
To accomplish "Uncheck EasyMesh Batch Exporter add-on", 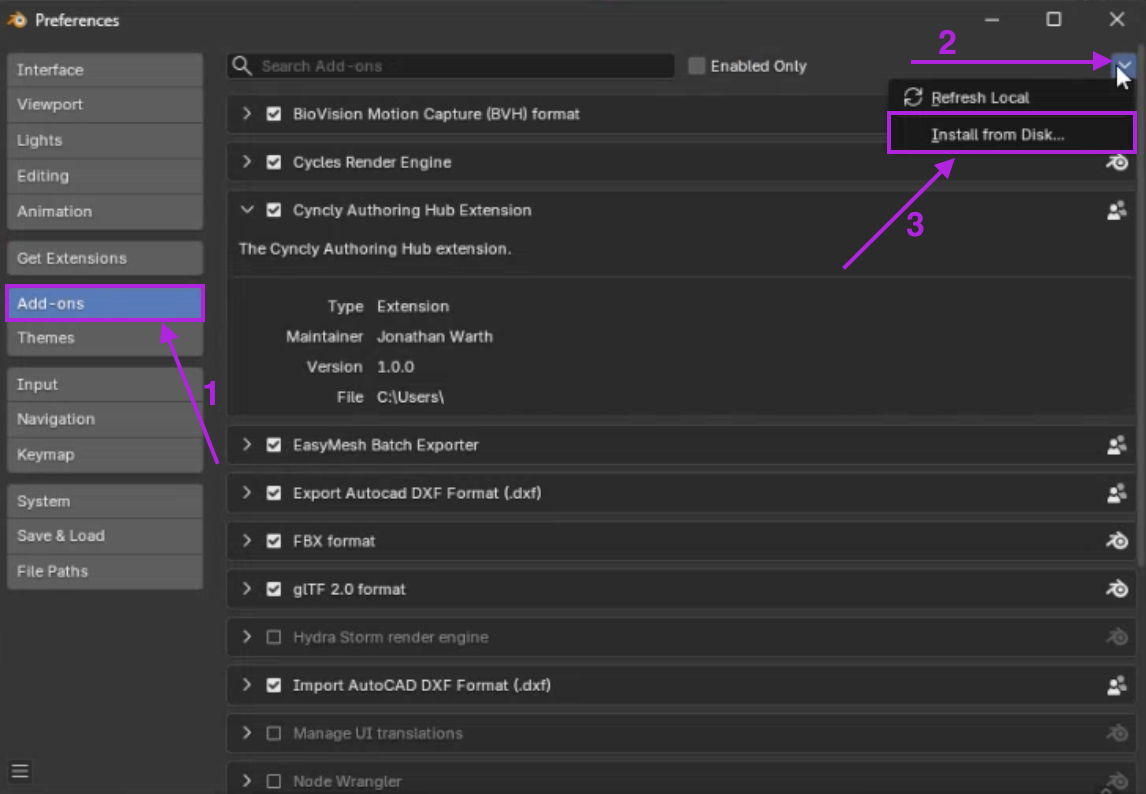I will coord(273,445).
